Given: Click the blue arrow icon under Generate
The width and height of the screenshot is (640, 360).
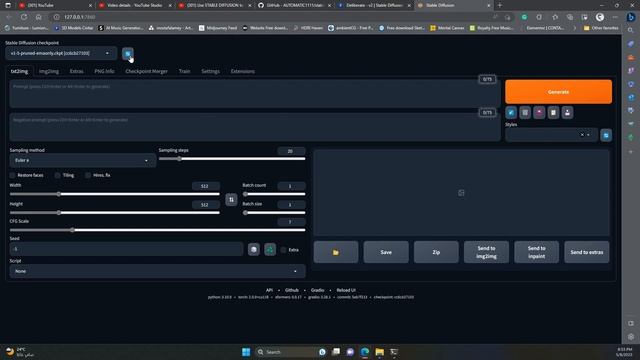Looking at the screenshot, I should click(511, 113).
